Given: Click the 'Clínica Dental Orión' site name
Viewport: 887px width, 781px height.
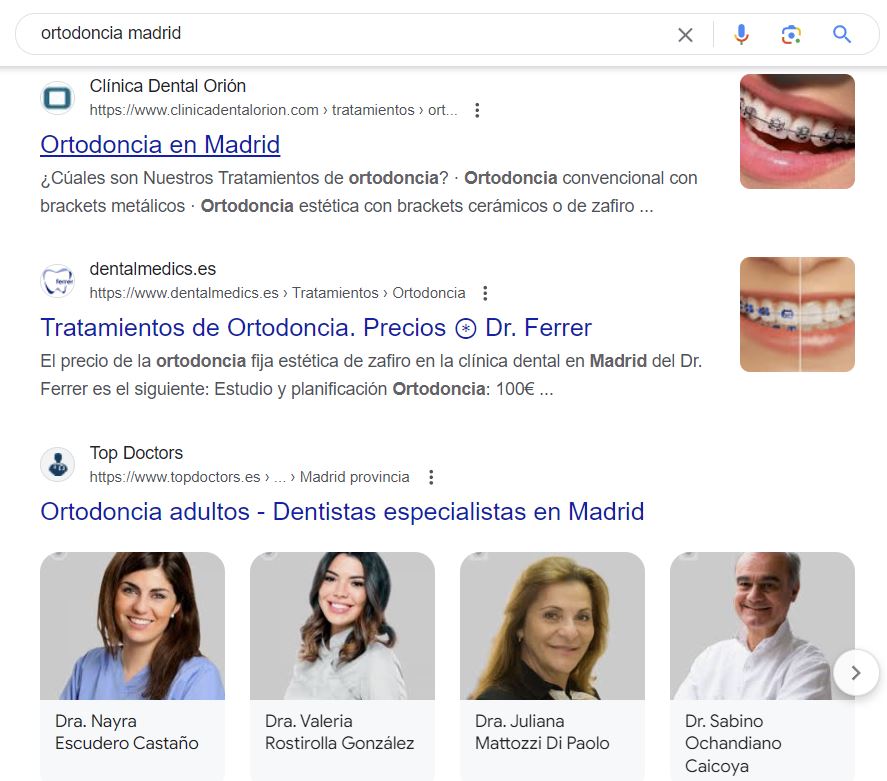Looking at the screenshot, I should pyautogui.click(x=167, y=86).
